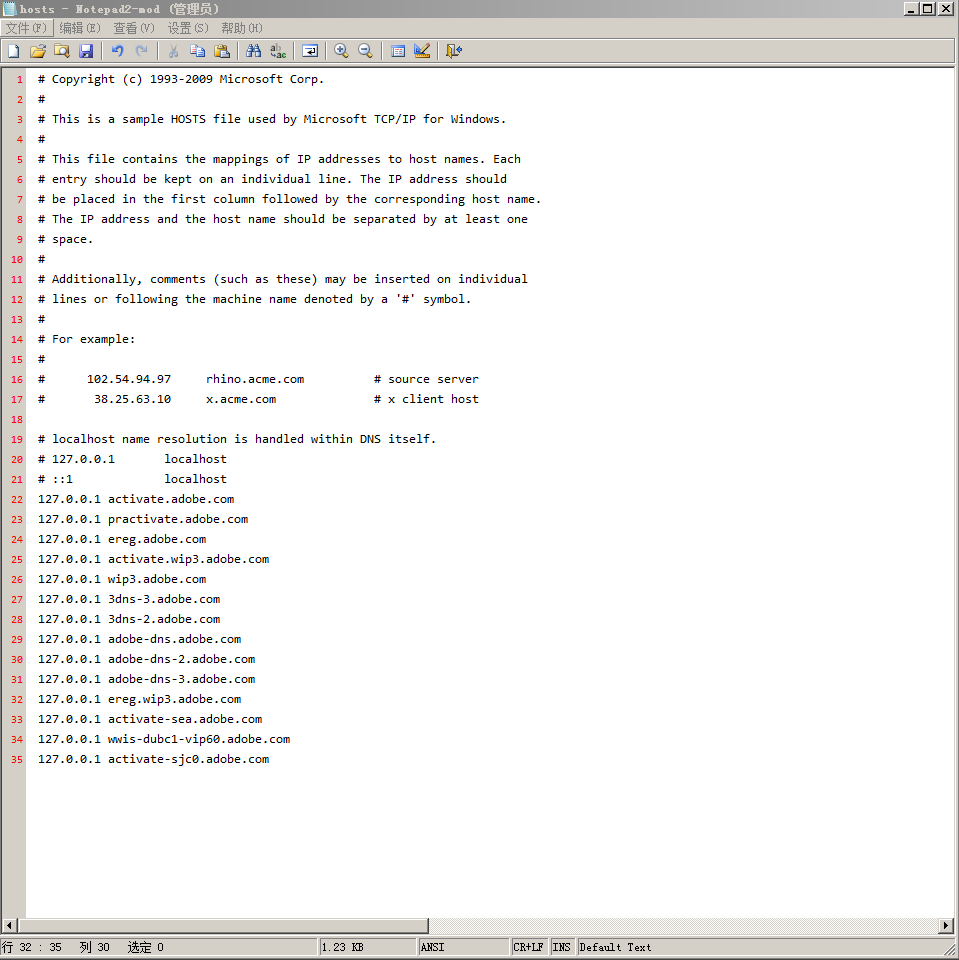The width and height of the screenshot is (959, 960).
Task: Toggle the Word Wrap toolbar icon
Action: click(x=310, y=51)
